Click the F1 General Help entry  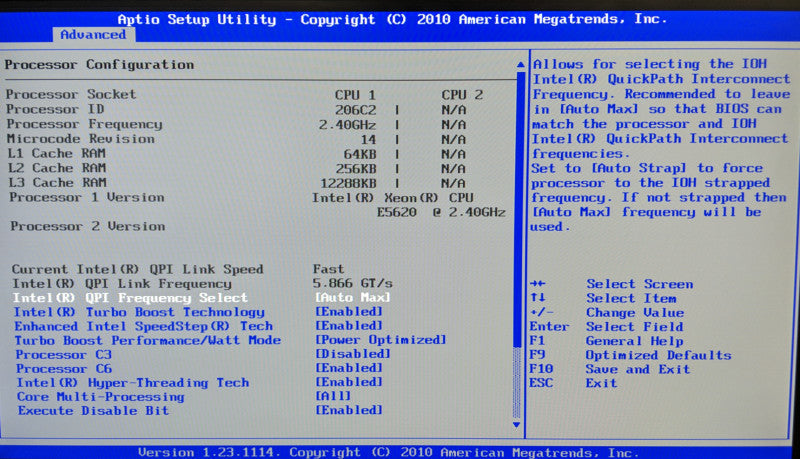(x=607, y=341)
